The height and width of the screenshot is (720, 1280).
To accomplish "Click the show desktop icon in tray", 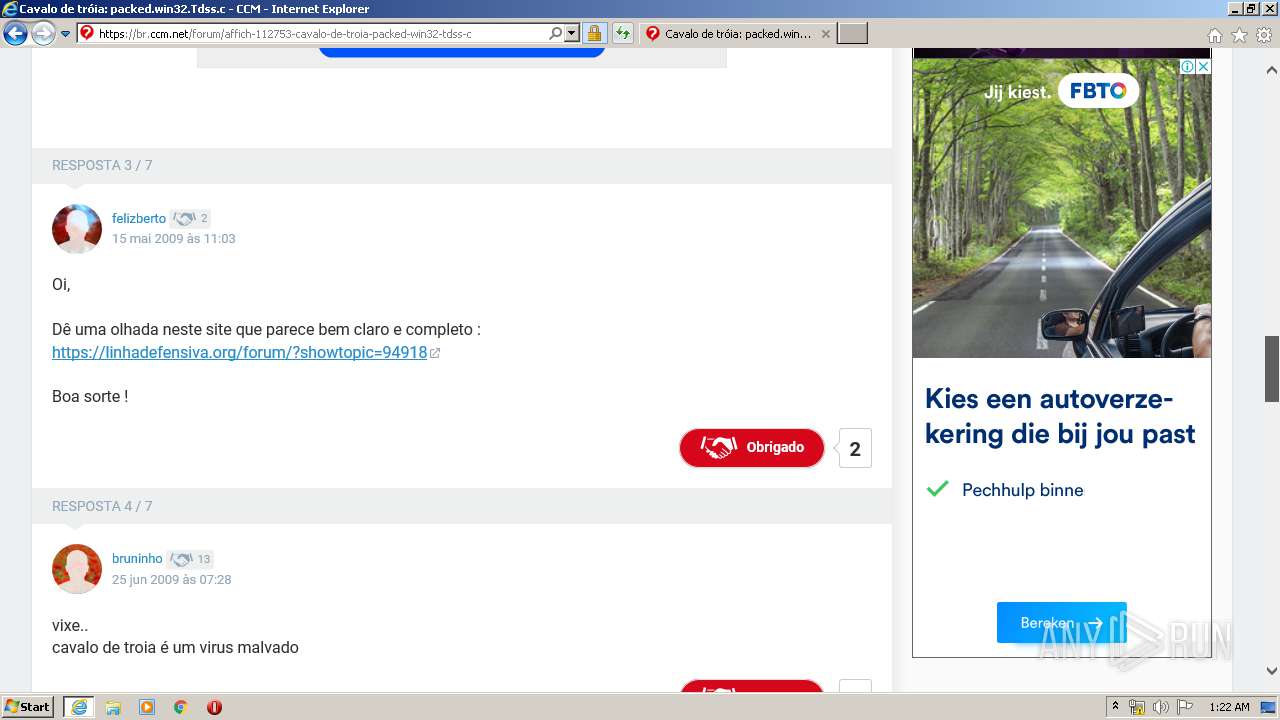I will point(1269,707).
